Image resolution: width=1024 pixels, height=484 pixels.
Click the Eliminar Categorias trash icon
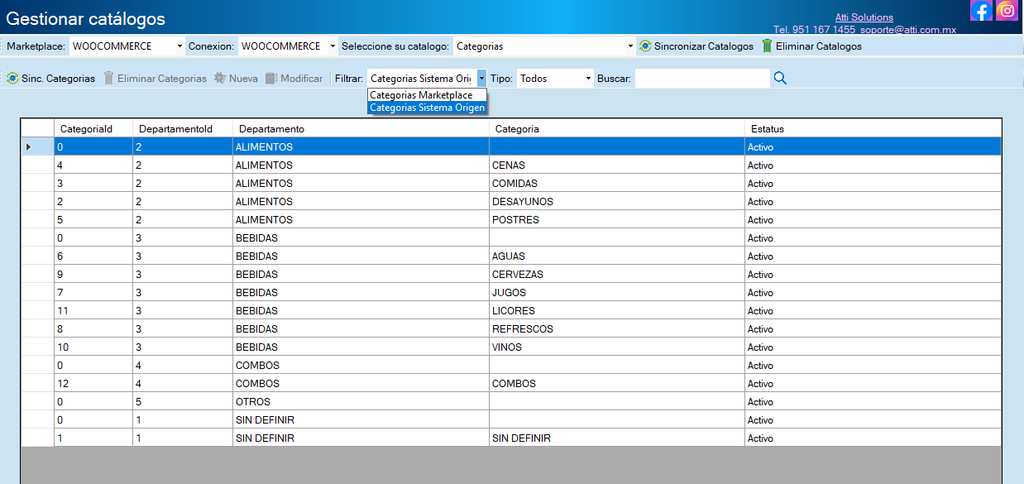(109, 78)
